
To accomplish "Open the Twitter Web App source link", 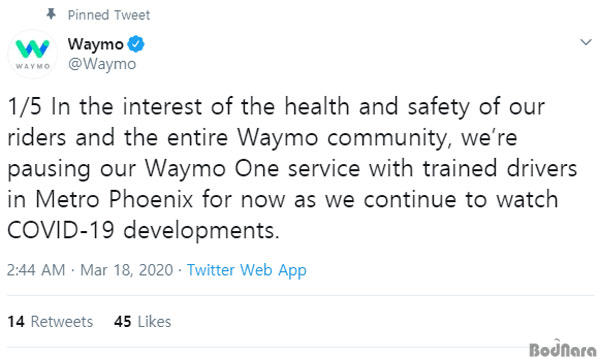I will pos(246,270).
